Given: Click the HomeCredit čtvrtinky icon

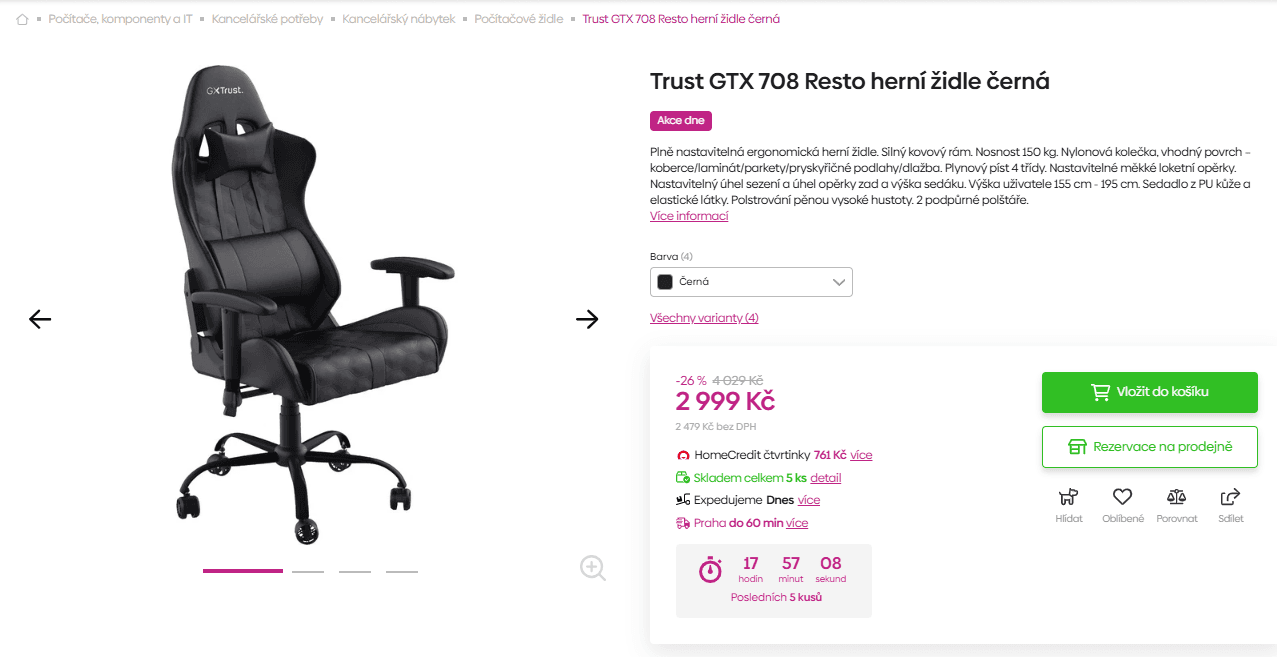Looking at the screenshot, I should click(682, 454).
